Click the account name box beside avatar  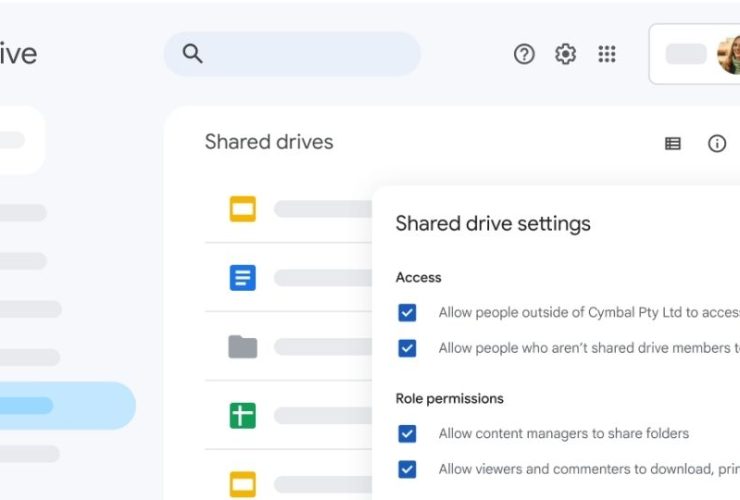(686, 54)
